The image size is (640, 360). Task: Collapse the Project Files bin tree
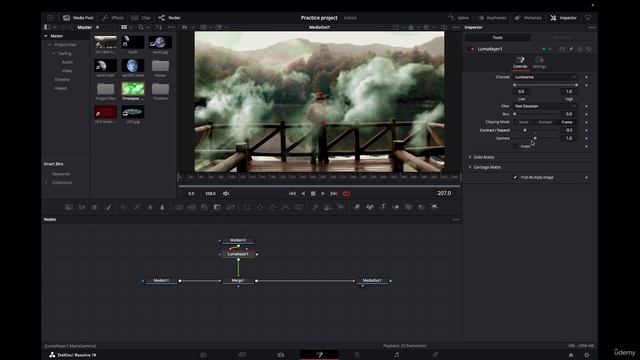(49, 44)
